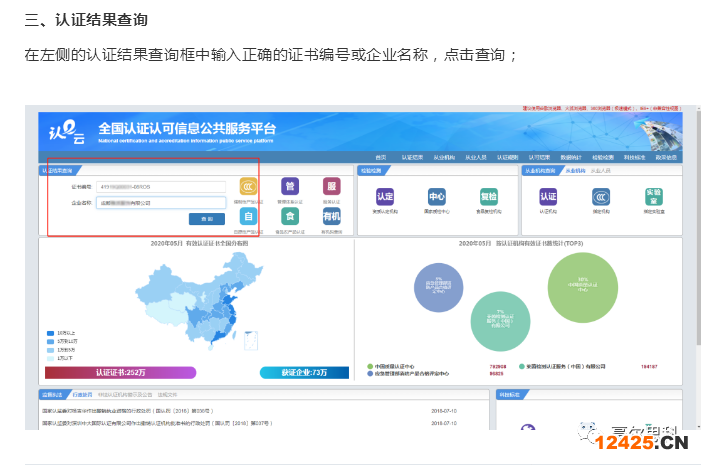Click the blue 查询 search button
Image resolution: width=701 pixels, height=465 pixels.
206,218
